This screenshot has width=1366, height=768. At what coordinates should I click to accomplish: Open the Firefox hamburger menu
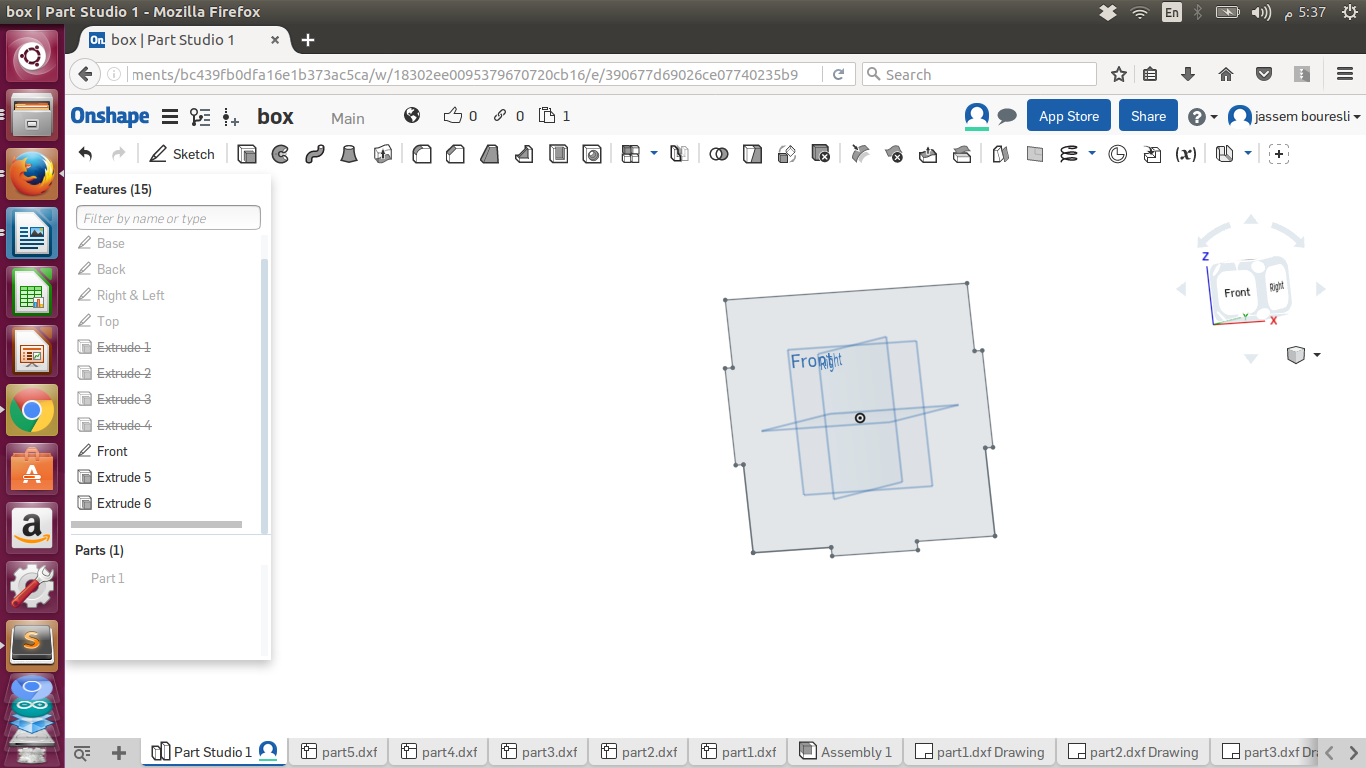point(1345,74)
